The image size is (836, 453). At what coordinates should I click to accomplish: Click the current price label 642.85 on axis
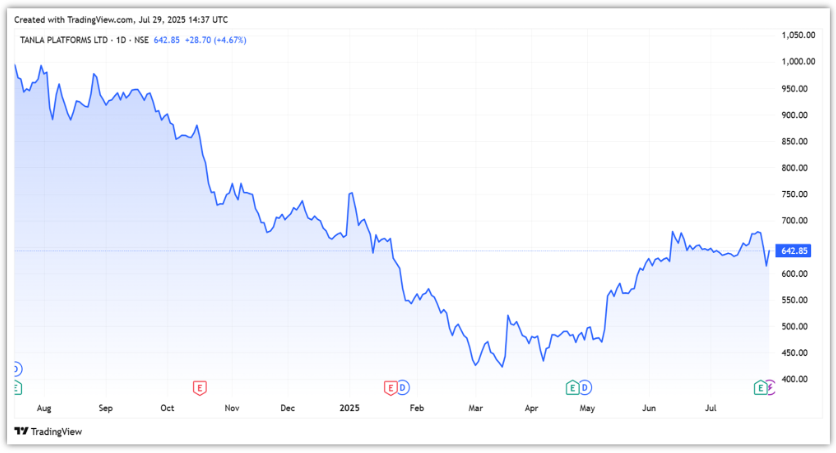pyautogui.click(x=794, y=251)
